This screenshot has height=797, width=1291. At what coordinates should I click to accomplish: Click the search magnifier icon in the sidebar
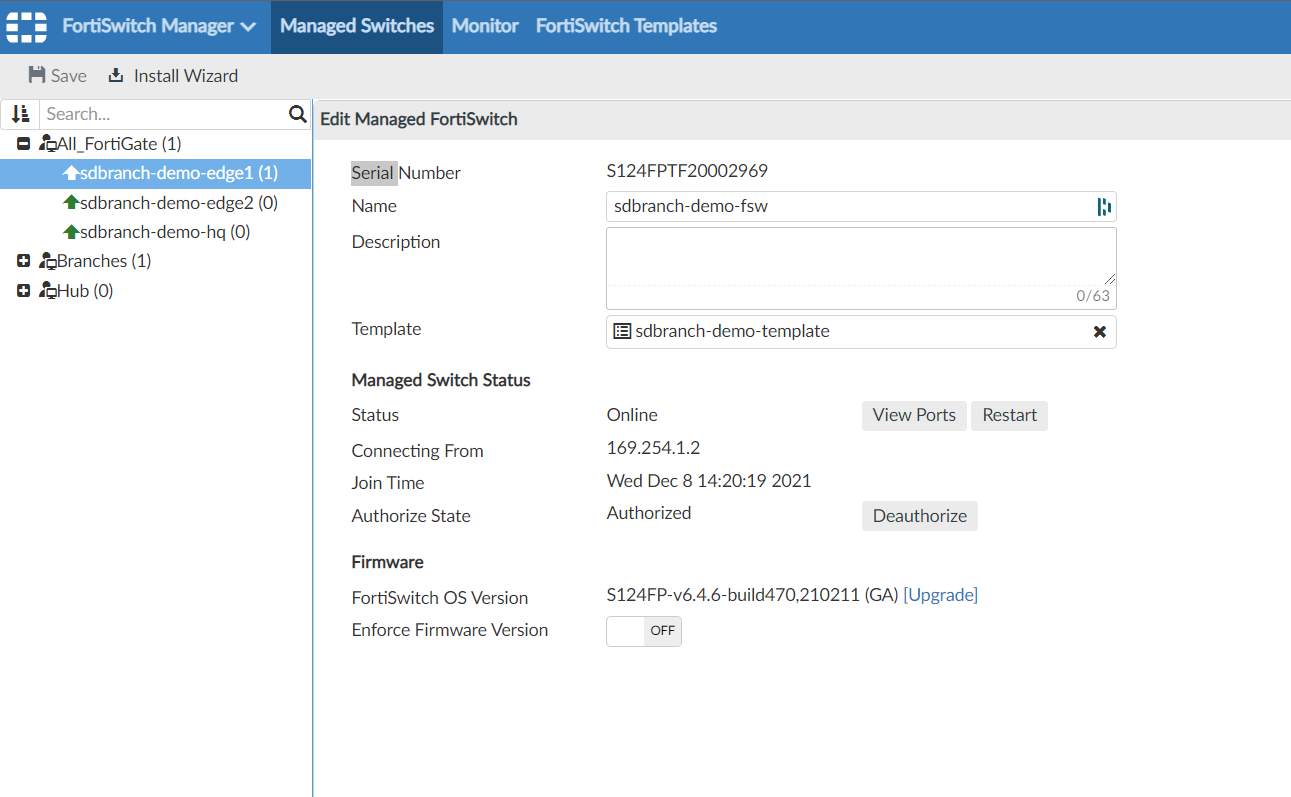pyautogui.click(x=297, y=113)
